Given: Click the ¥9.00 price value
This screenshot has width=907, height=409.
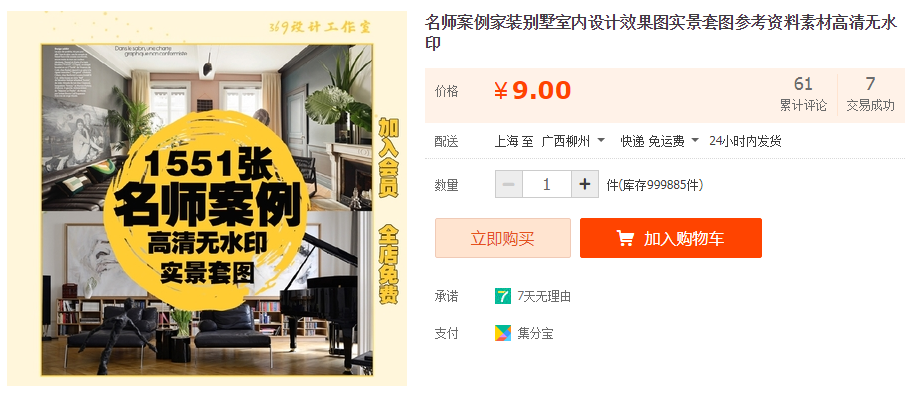Looking at the screenshot, I should [x=532, y=91].
